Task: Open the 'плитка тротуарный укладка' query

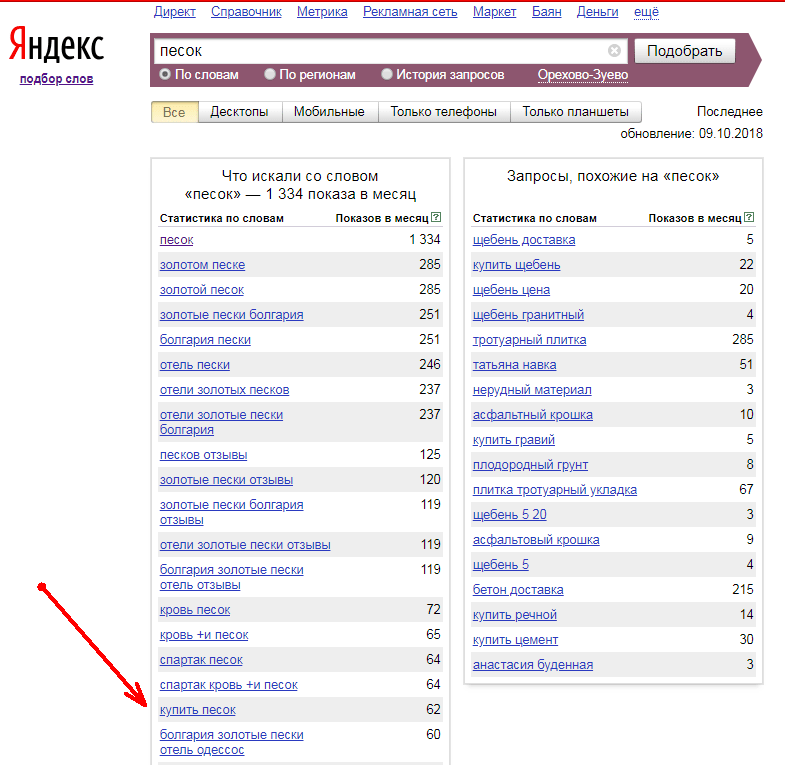Action: tap(555, 490)
